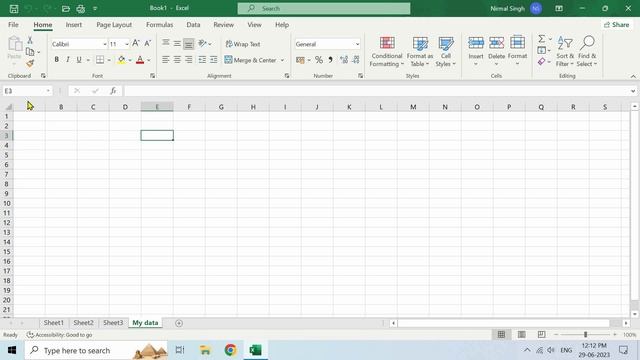This screenshot has height=360, width=640.
Task: Increase decimal places
Action: pyautogui.click(x=344, y=60)
